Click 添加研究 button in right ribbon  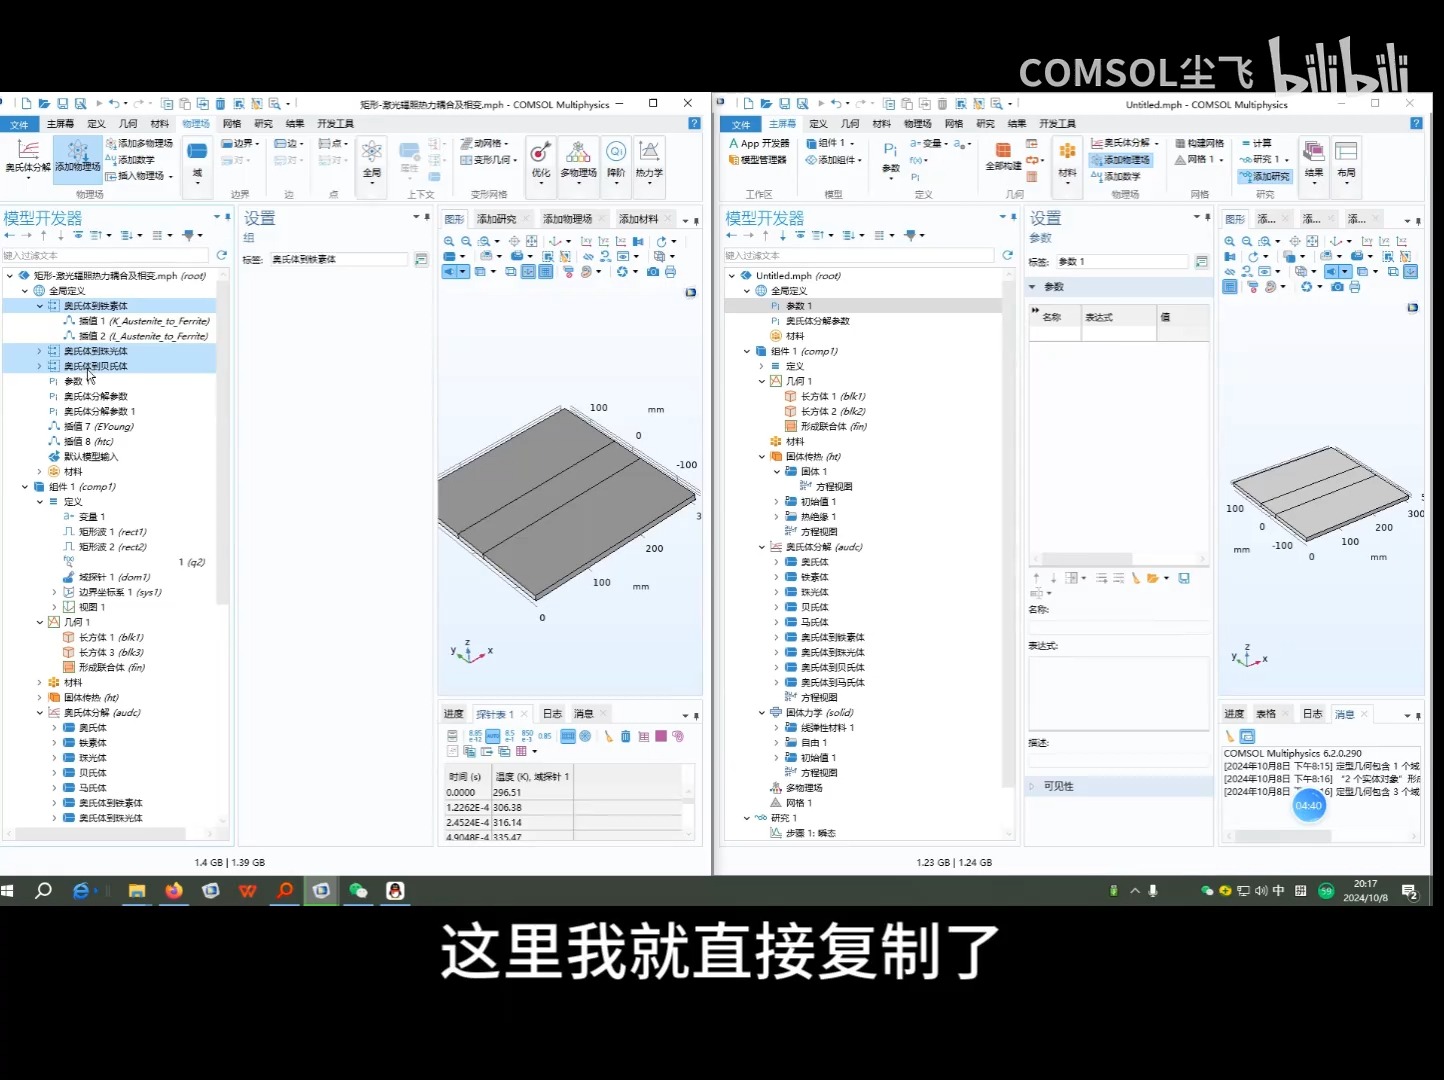click(1265, 176)
